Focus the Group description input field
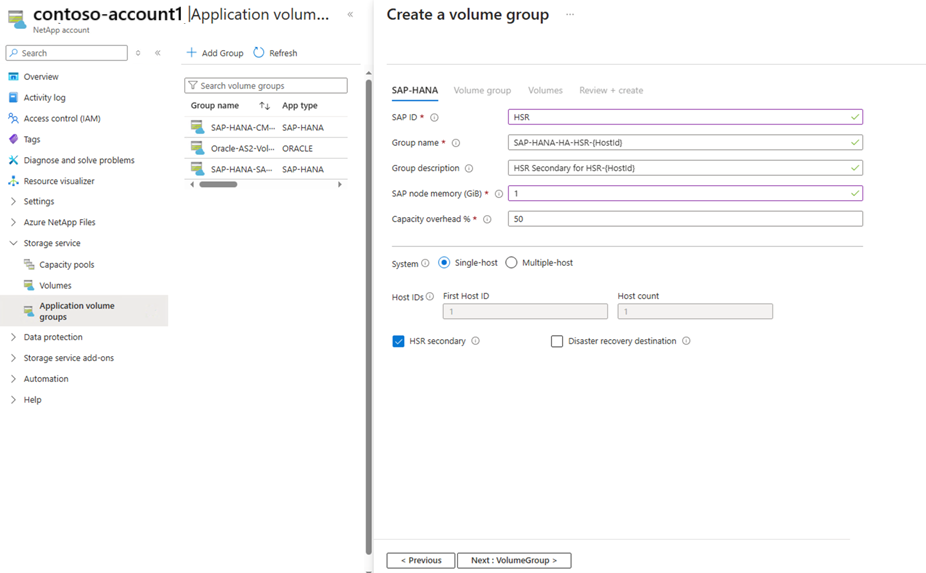Screen dimensions: 926x573 coord(685,168)
